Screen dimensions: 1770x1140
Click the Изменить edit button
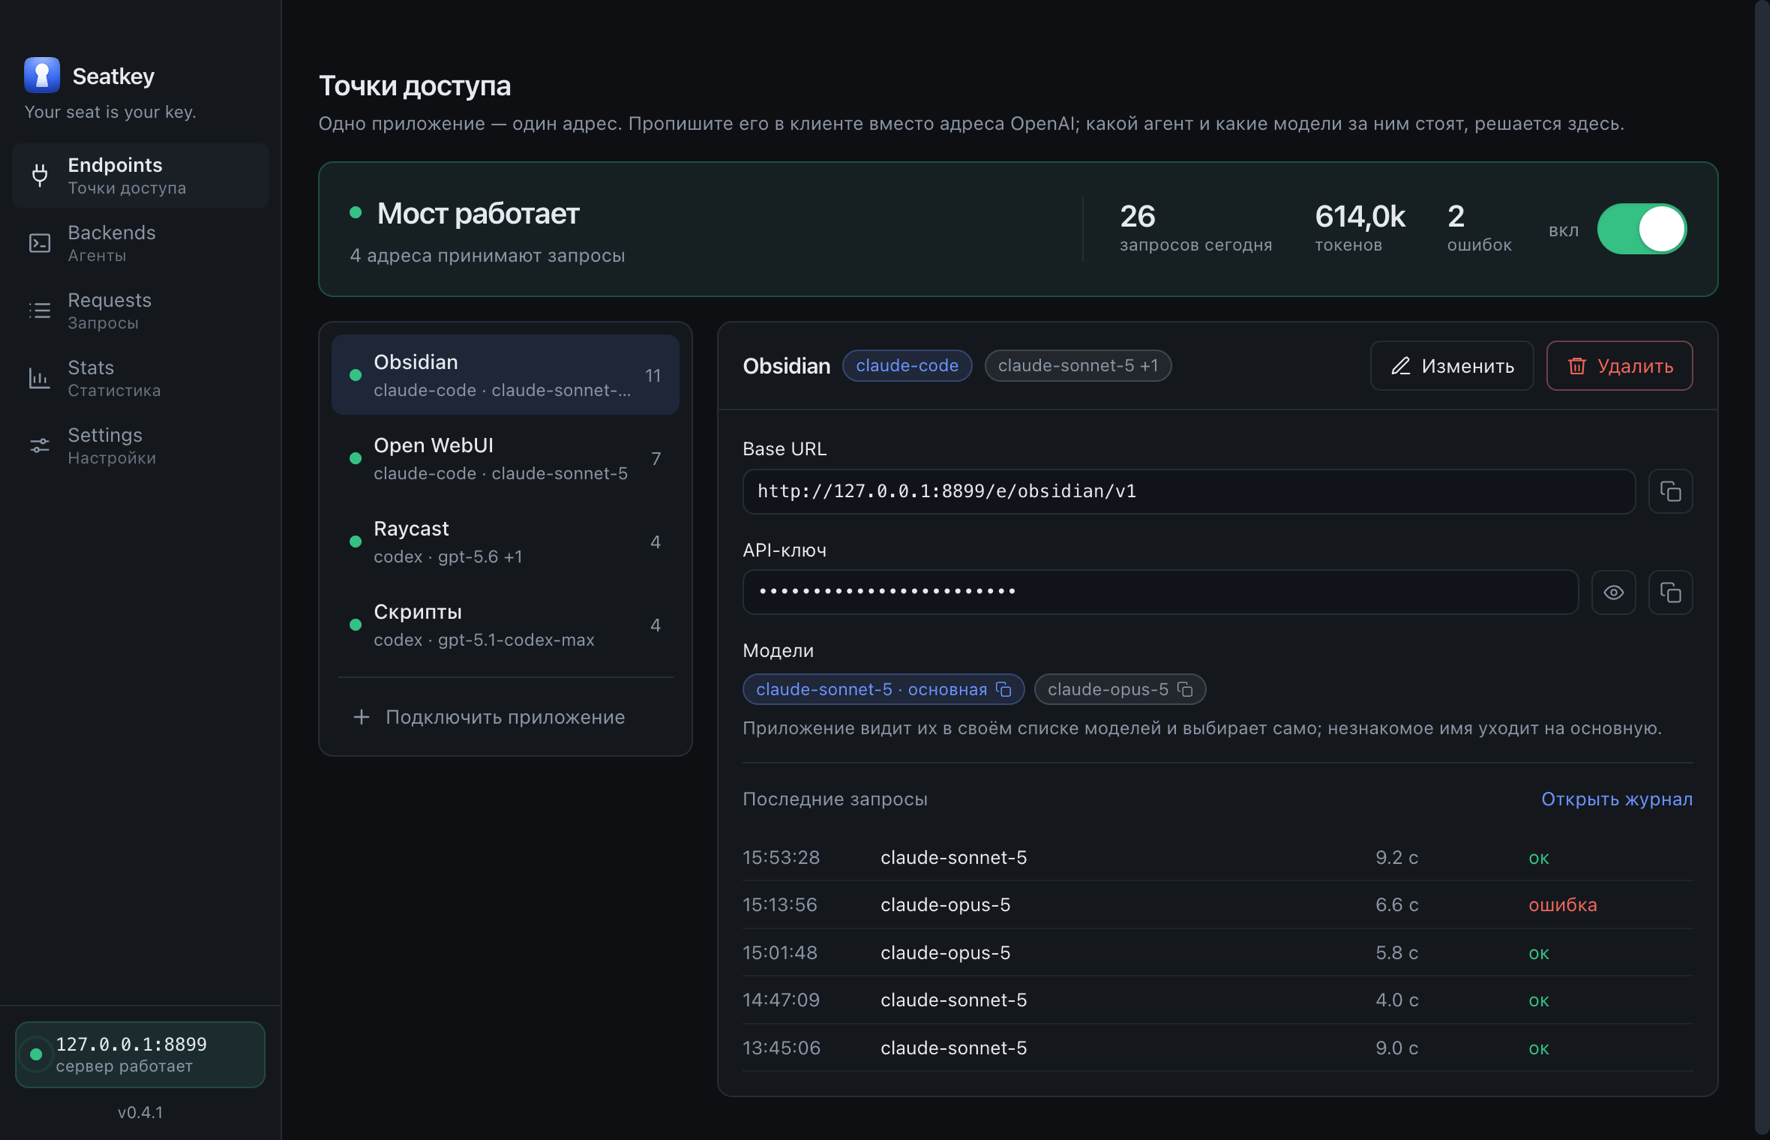click(x=1452, y=366)
